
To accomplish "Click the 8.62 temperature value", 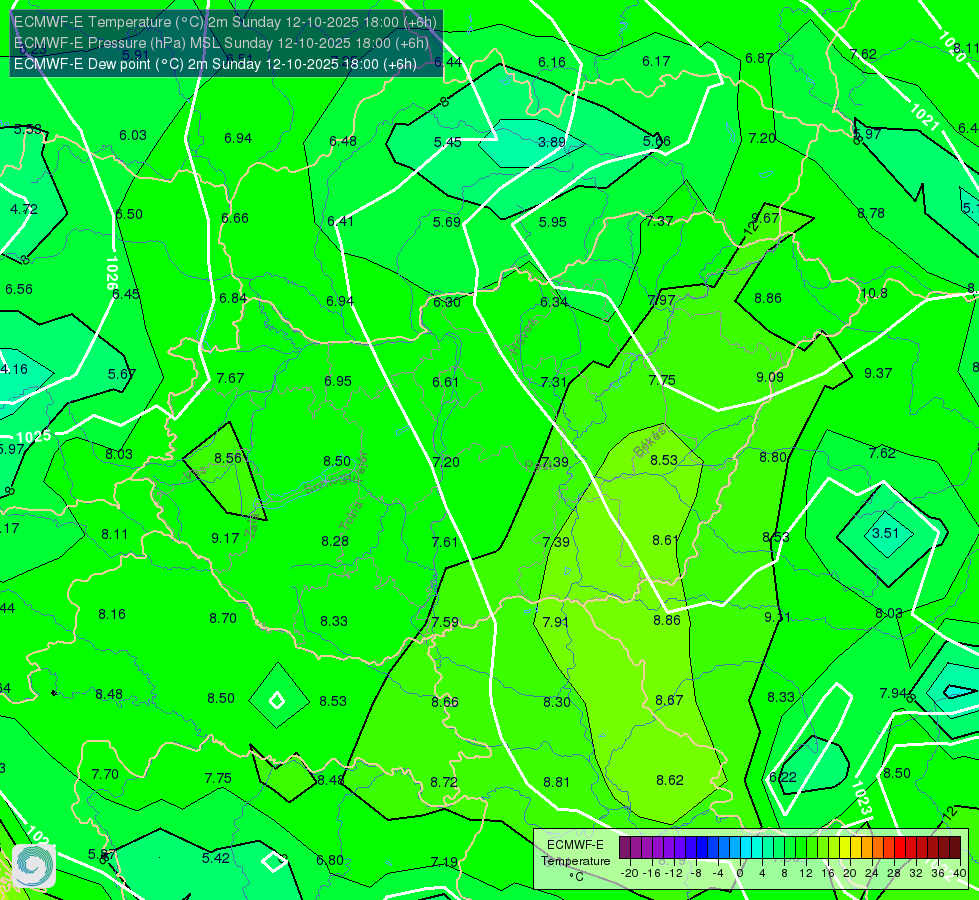I will pos(670,780).
